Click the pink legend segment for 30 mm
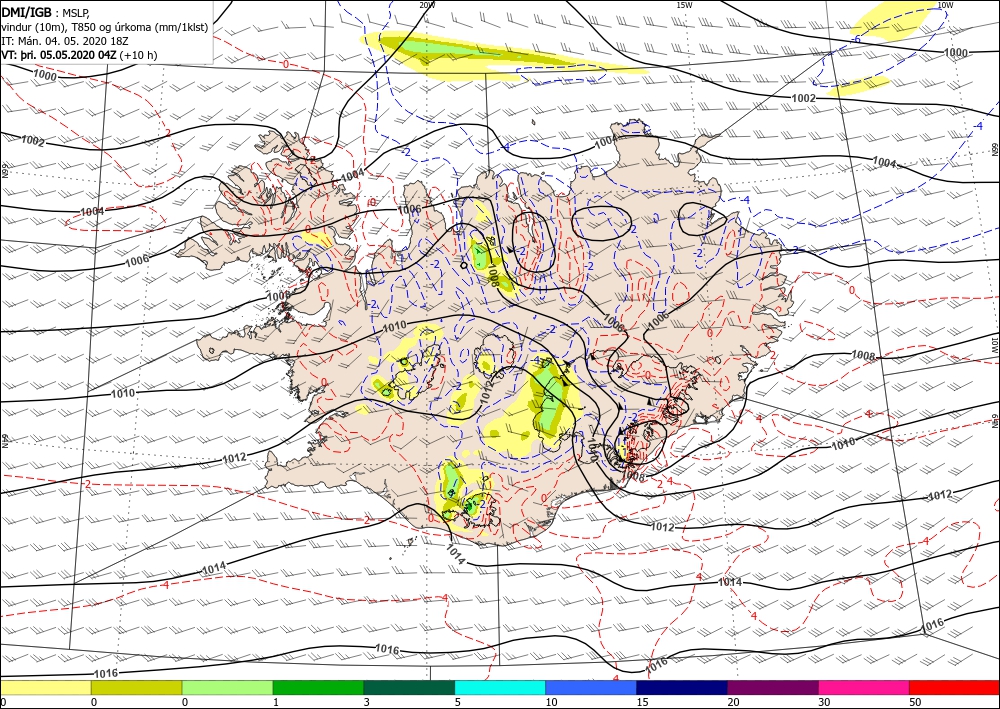 864,687
